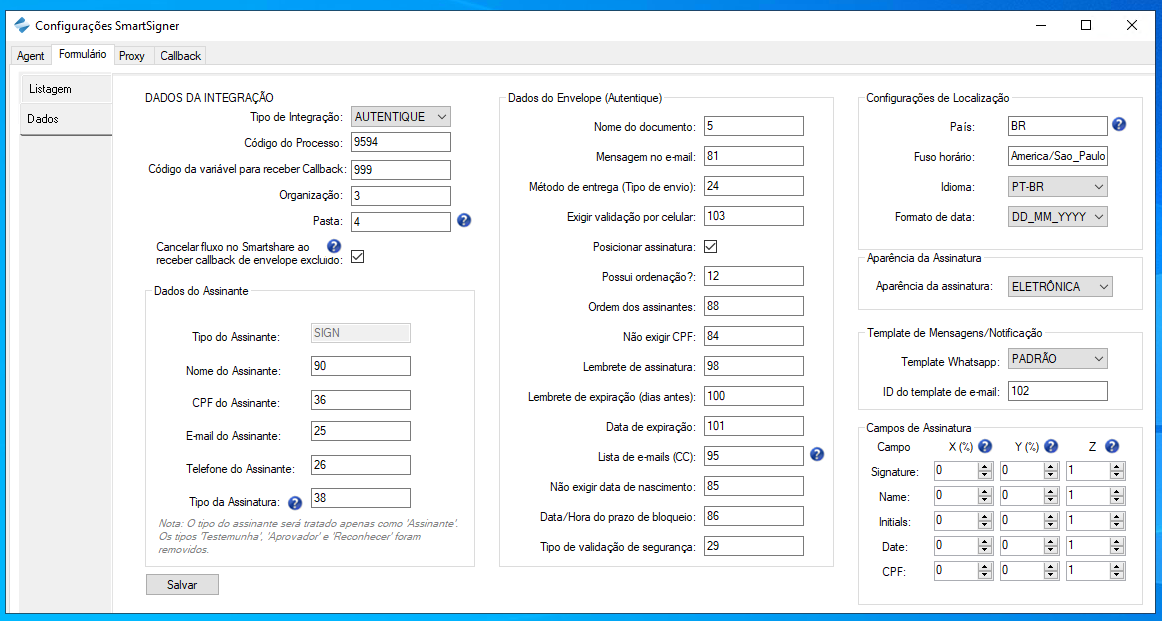The height and width of the screenshot is (621, 1162).
Task: Click Método de entrega field
Action: [x=754, y=186]
